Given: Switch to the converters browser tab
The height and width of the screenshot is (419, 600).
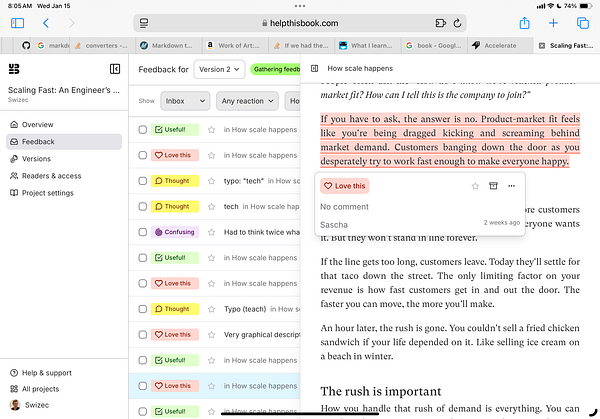Looking at the screenshot, I should (x=102, y=46).
